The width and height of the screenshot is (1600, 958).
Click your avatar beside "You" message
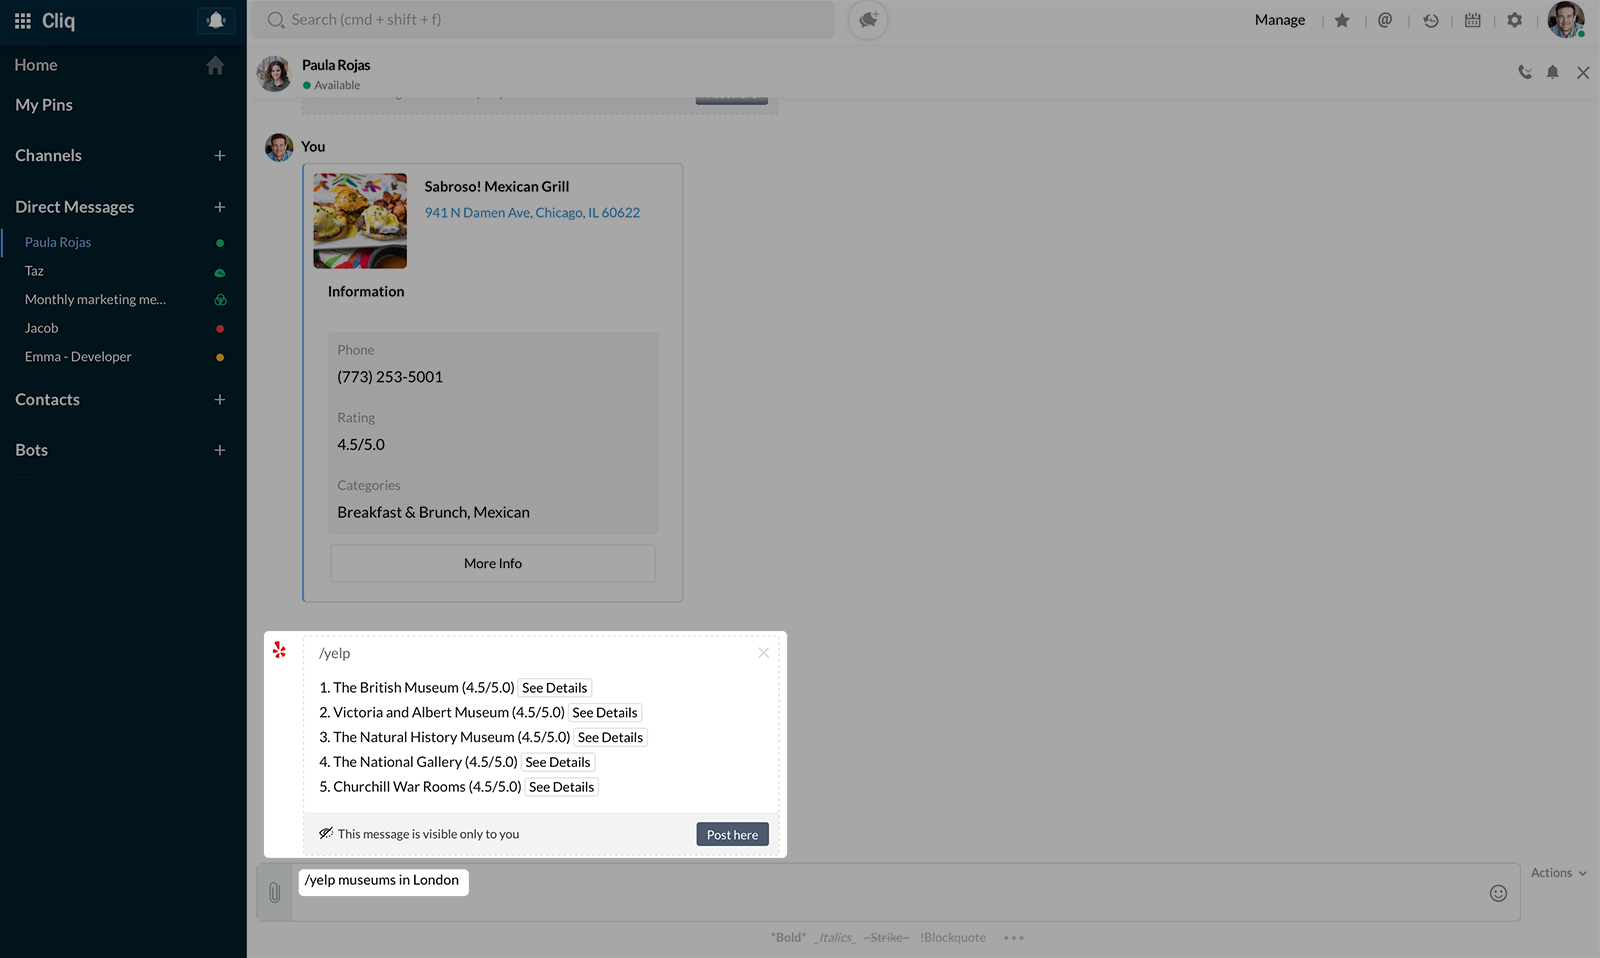pyautogui.click(x=279, y=147)
